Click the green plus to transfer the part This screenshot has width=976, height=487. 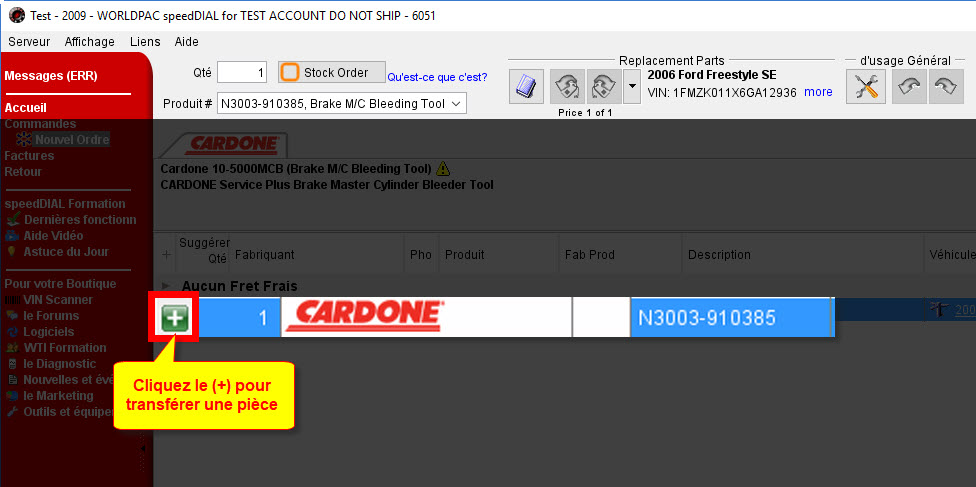176,318
